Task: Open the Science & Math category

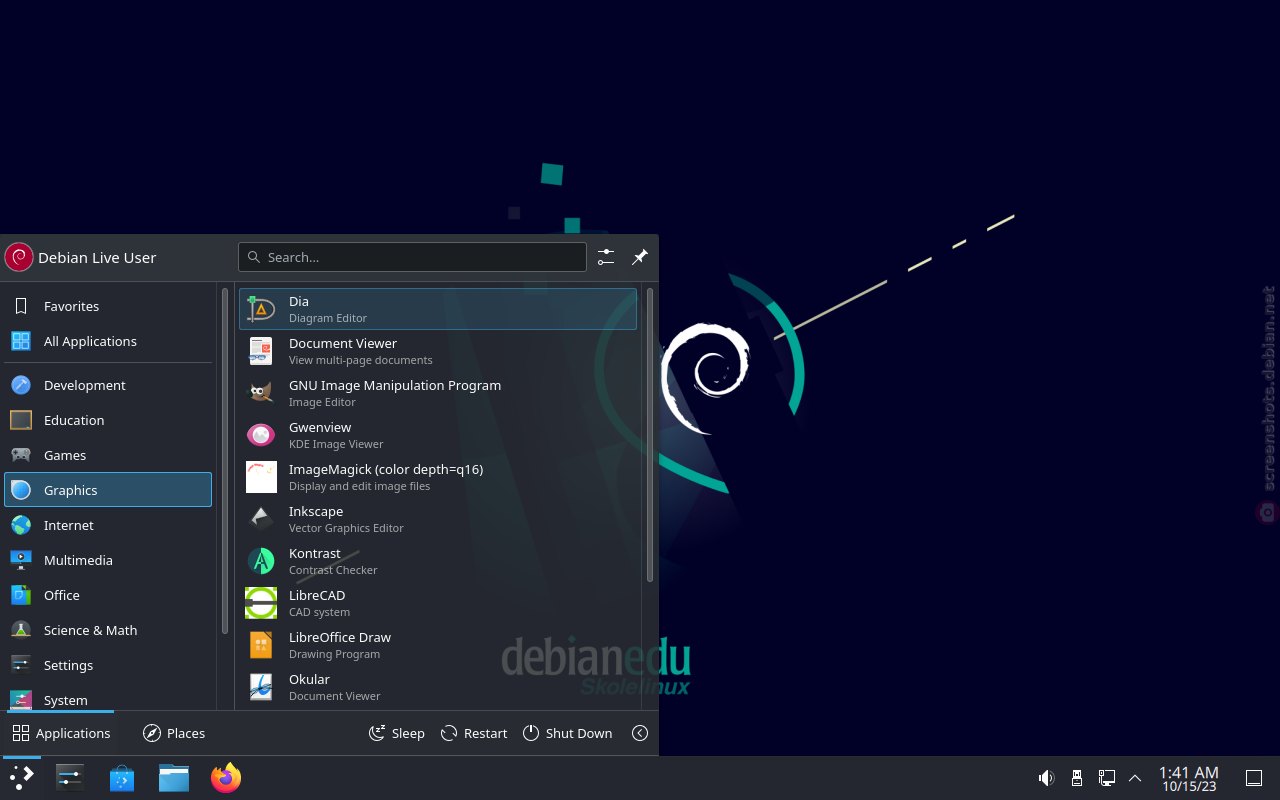Action: 108,630
